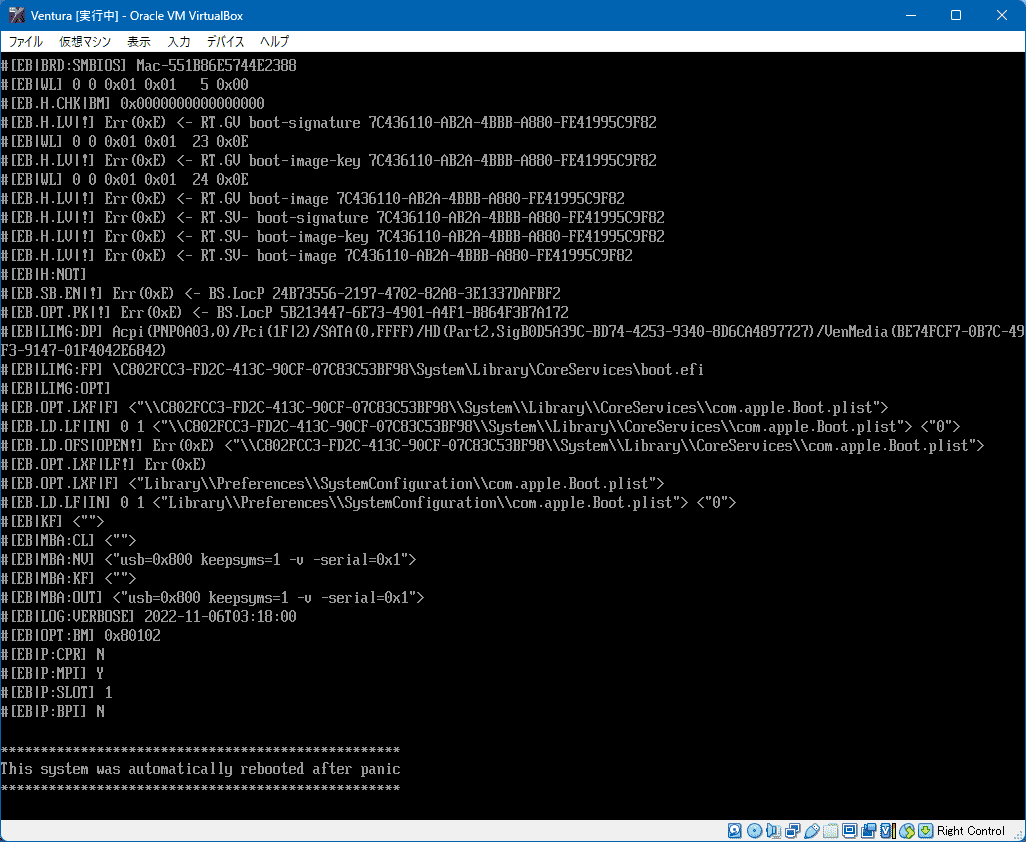
Task: Click the VirtualBox icon in title bar
Action: click(x=16, y=15)
